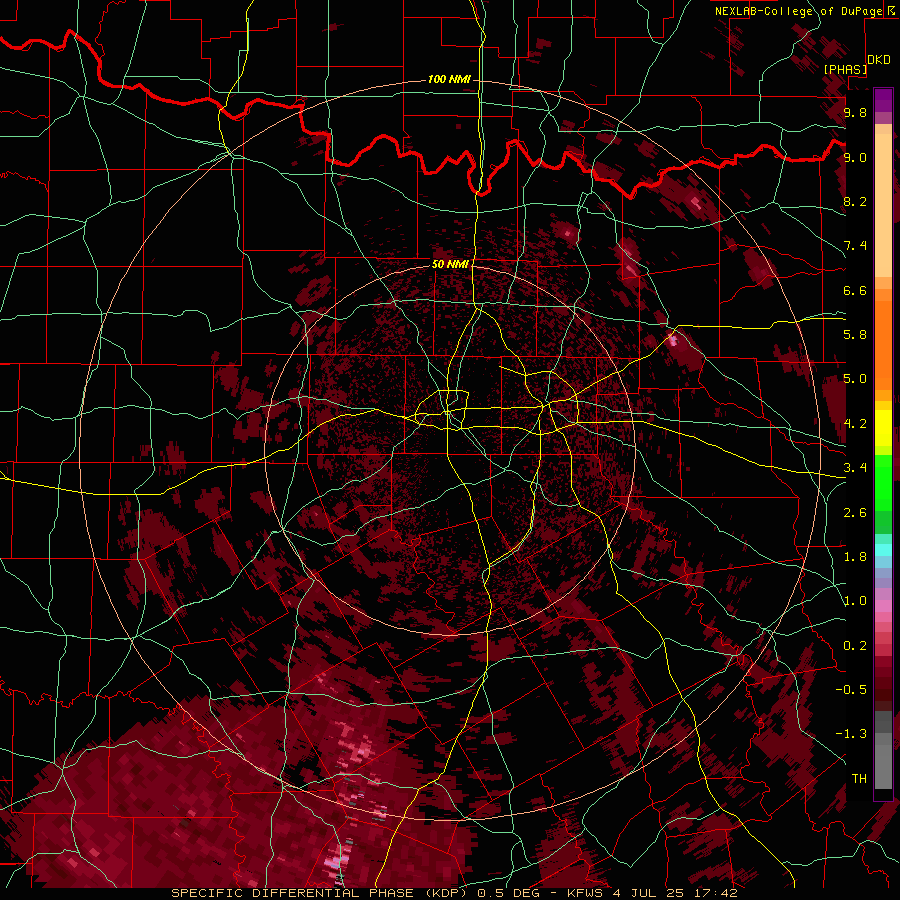
Task: Click the "DKD" legend unit label
Action: [x=879, y=60]
